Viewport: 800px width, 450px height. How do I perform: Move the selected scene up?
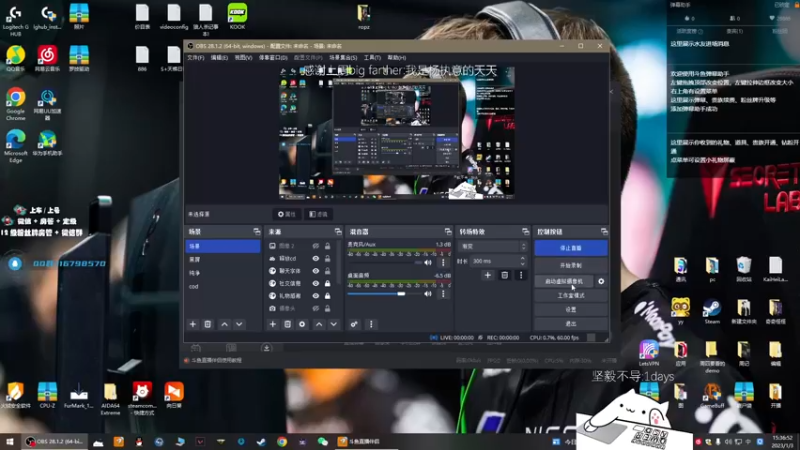224,324
